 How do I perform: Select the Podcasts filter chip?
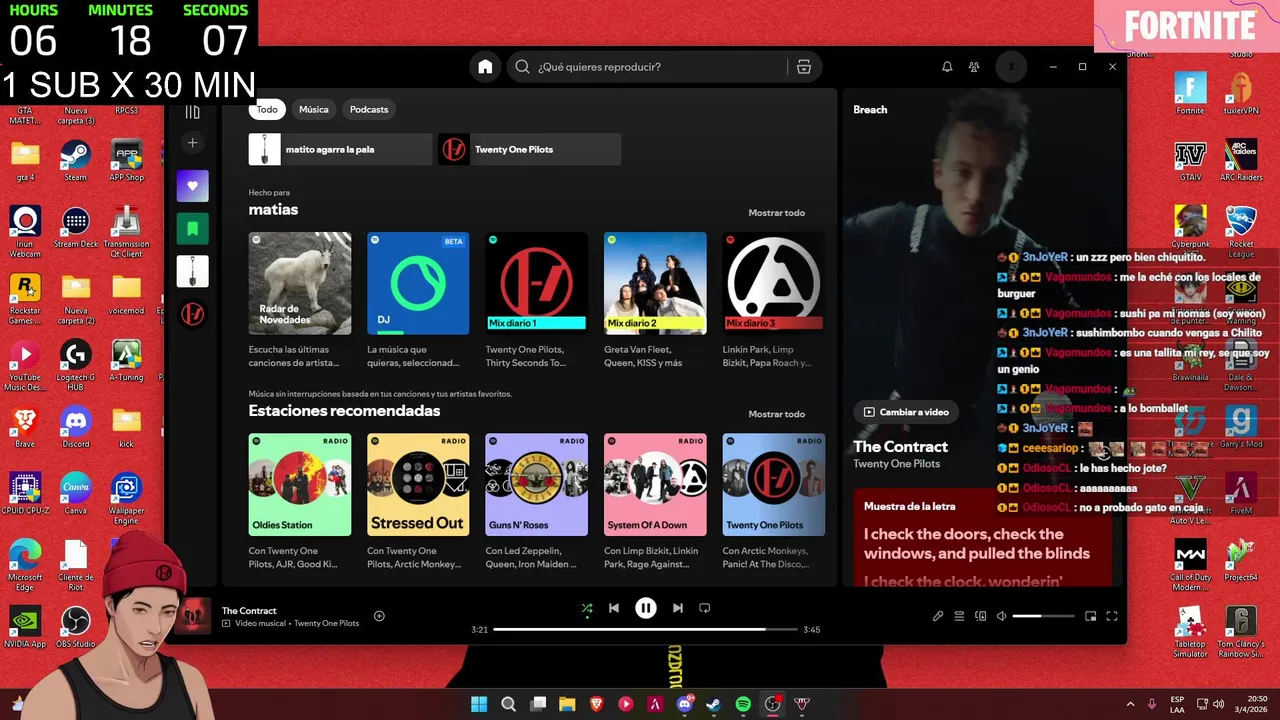[x=369, y=109]
